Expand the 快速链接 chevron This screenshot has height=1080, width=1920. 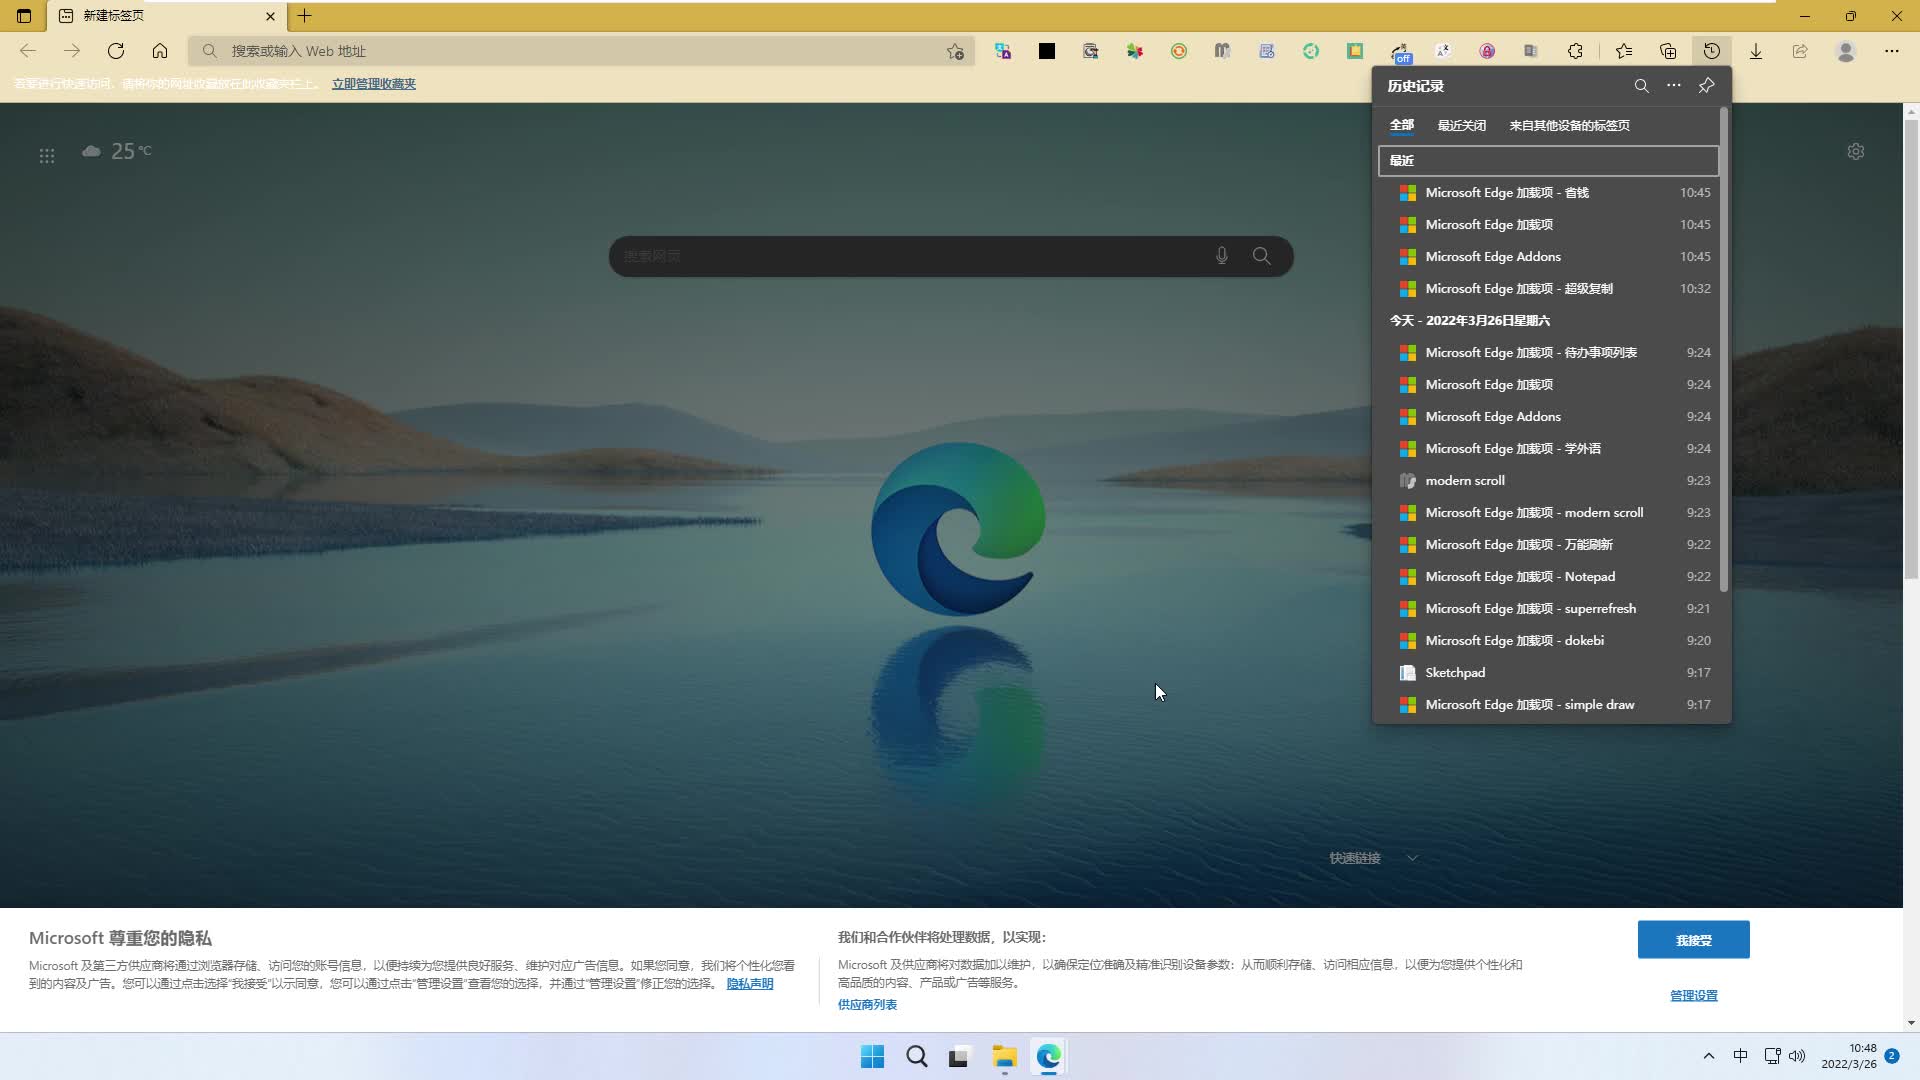[x=1412, y=858]
